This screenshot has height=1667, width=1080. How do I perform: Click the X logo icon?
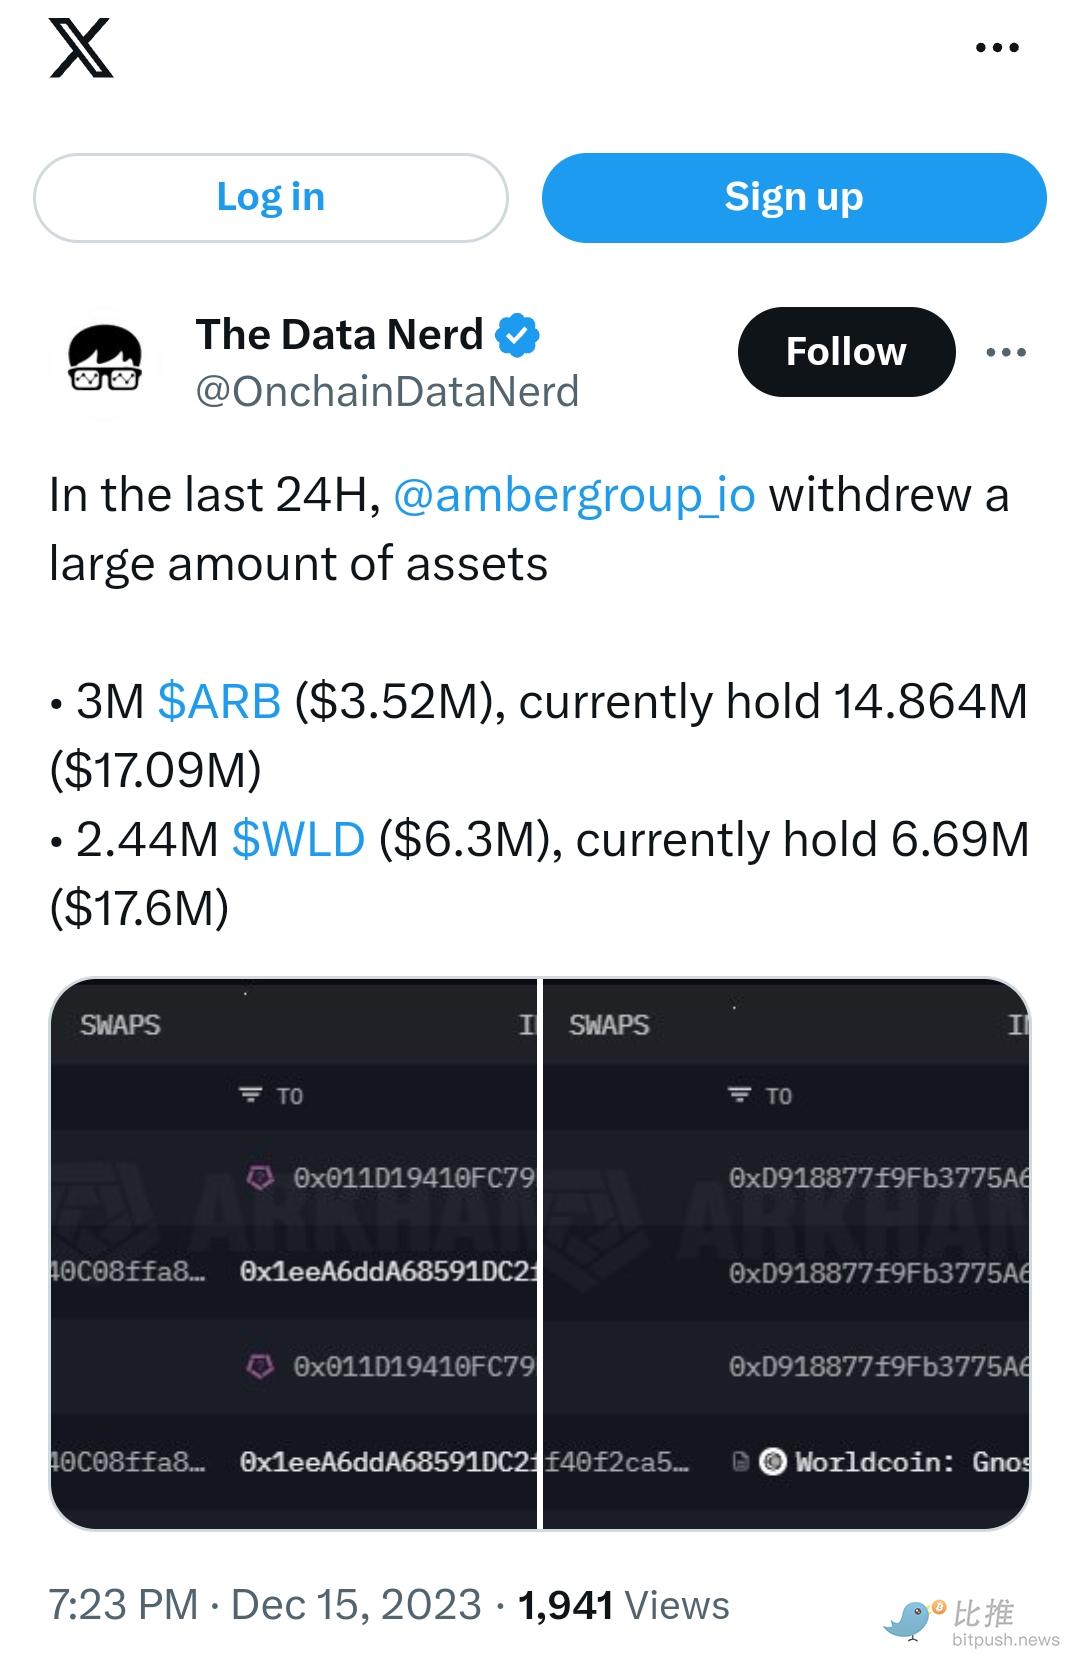coord(81,48)
